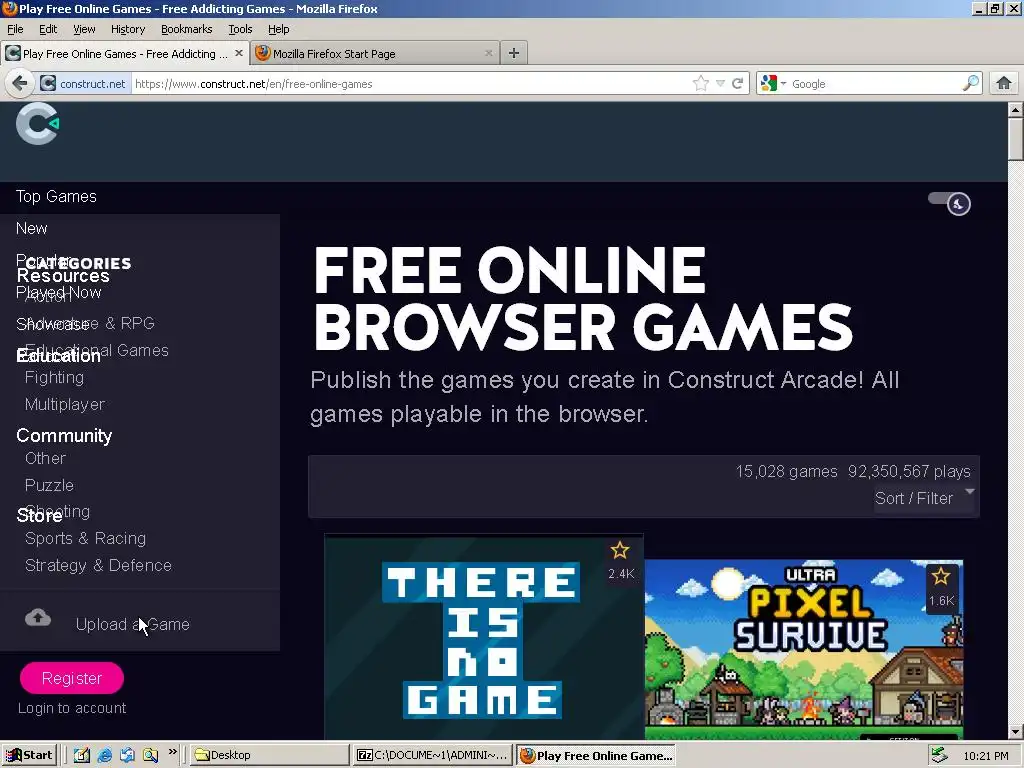Open the File menu
1024x768 pixels.
coord(15,29)
